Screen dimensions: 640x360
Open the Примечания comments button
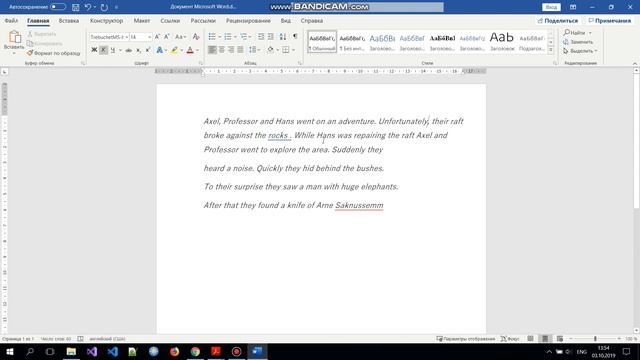tap(610, 20)
